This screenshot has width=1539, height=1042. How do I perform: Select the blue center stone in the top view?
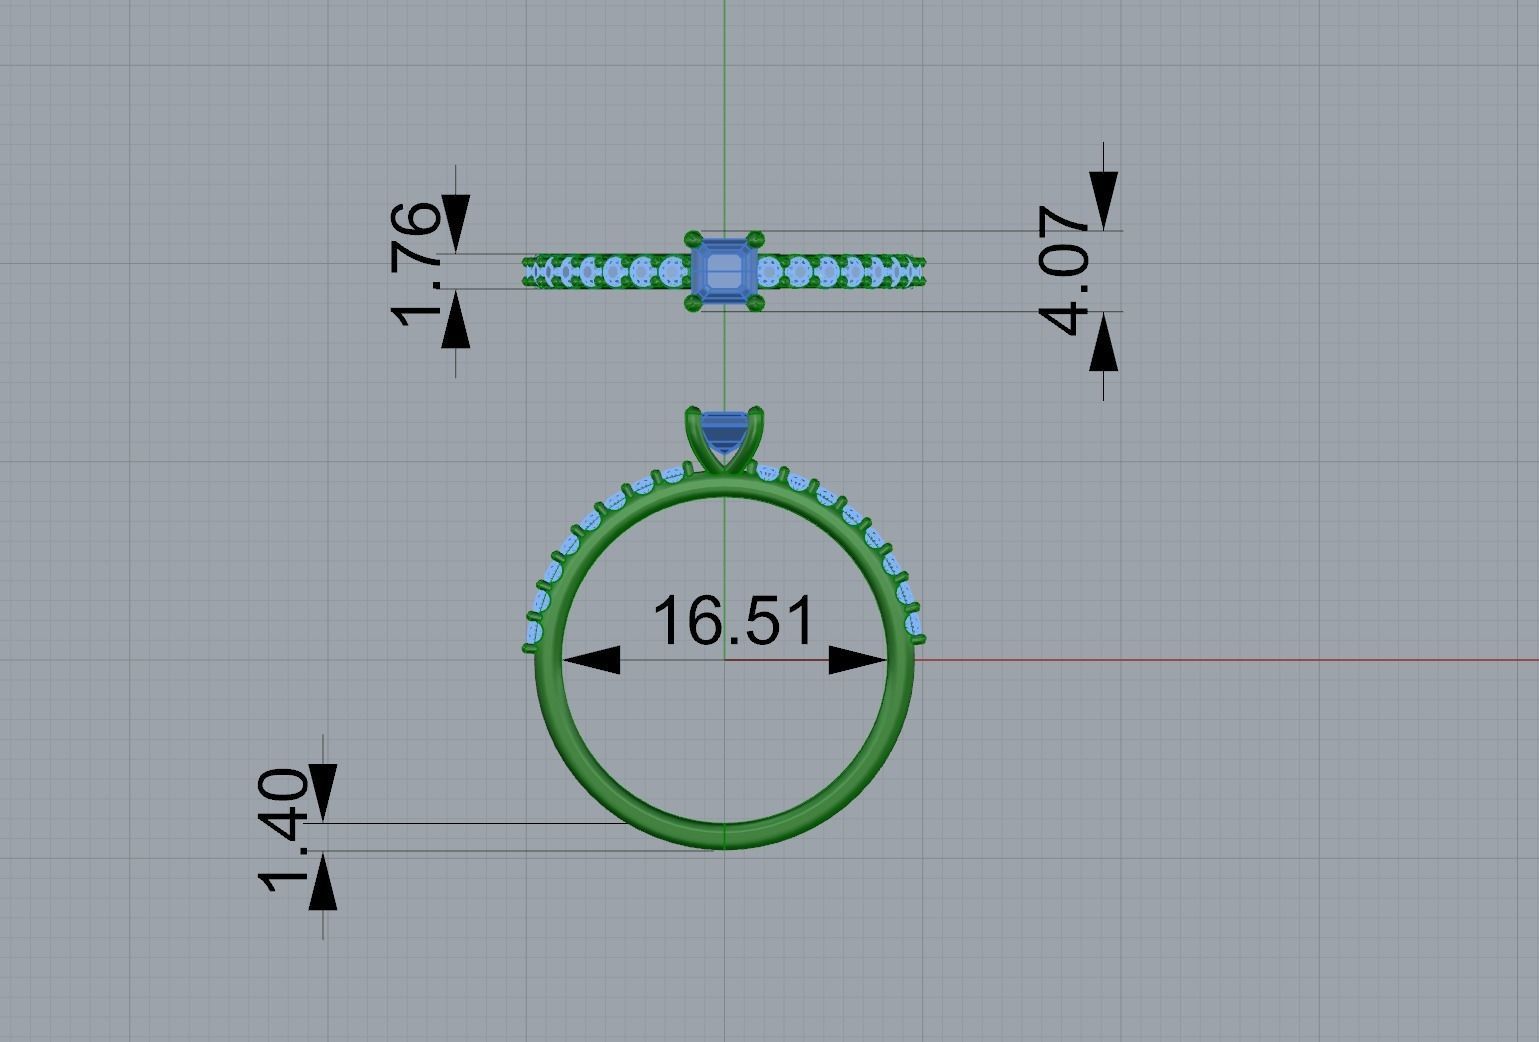[724, 270]
